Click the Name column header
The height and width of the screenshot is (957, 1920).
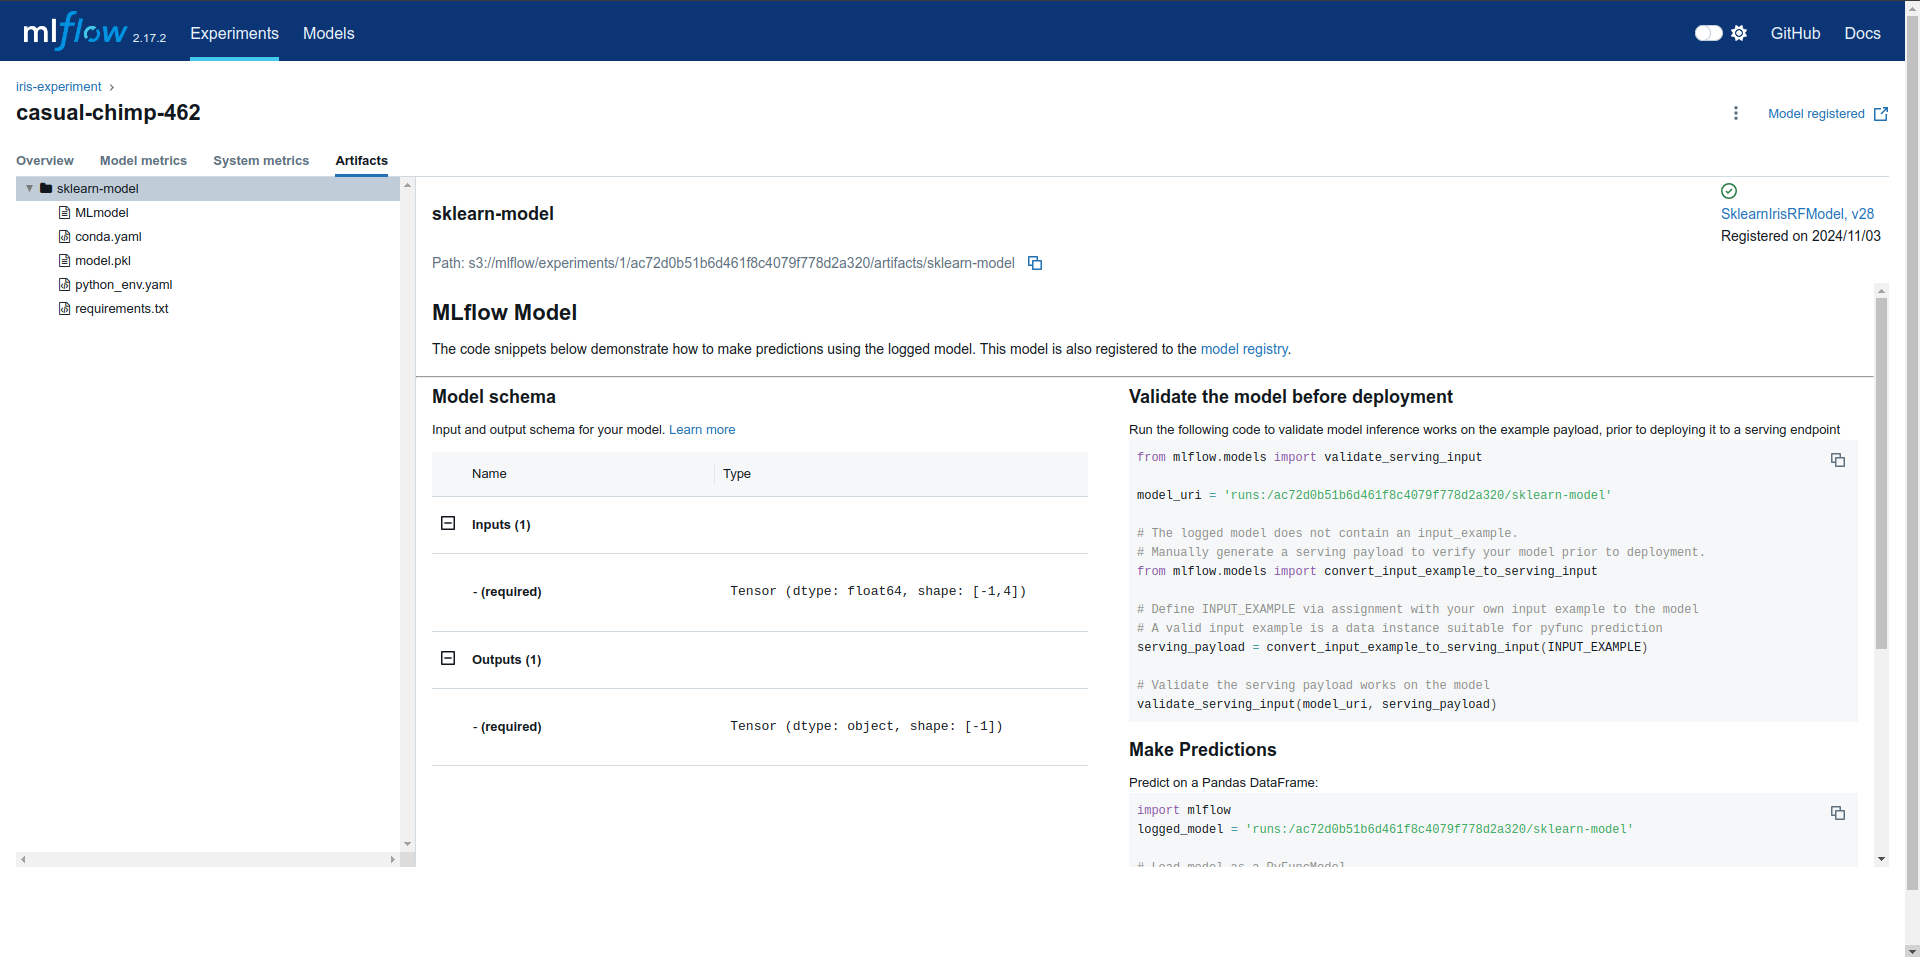[489, 474]
